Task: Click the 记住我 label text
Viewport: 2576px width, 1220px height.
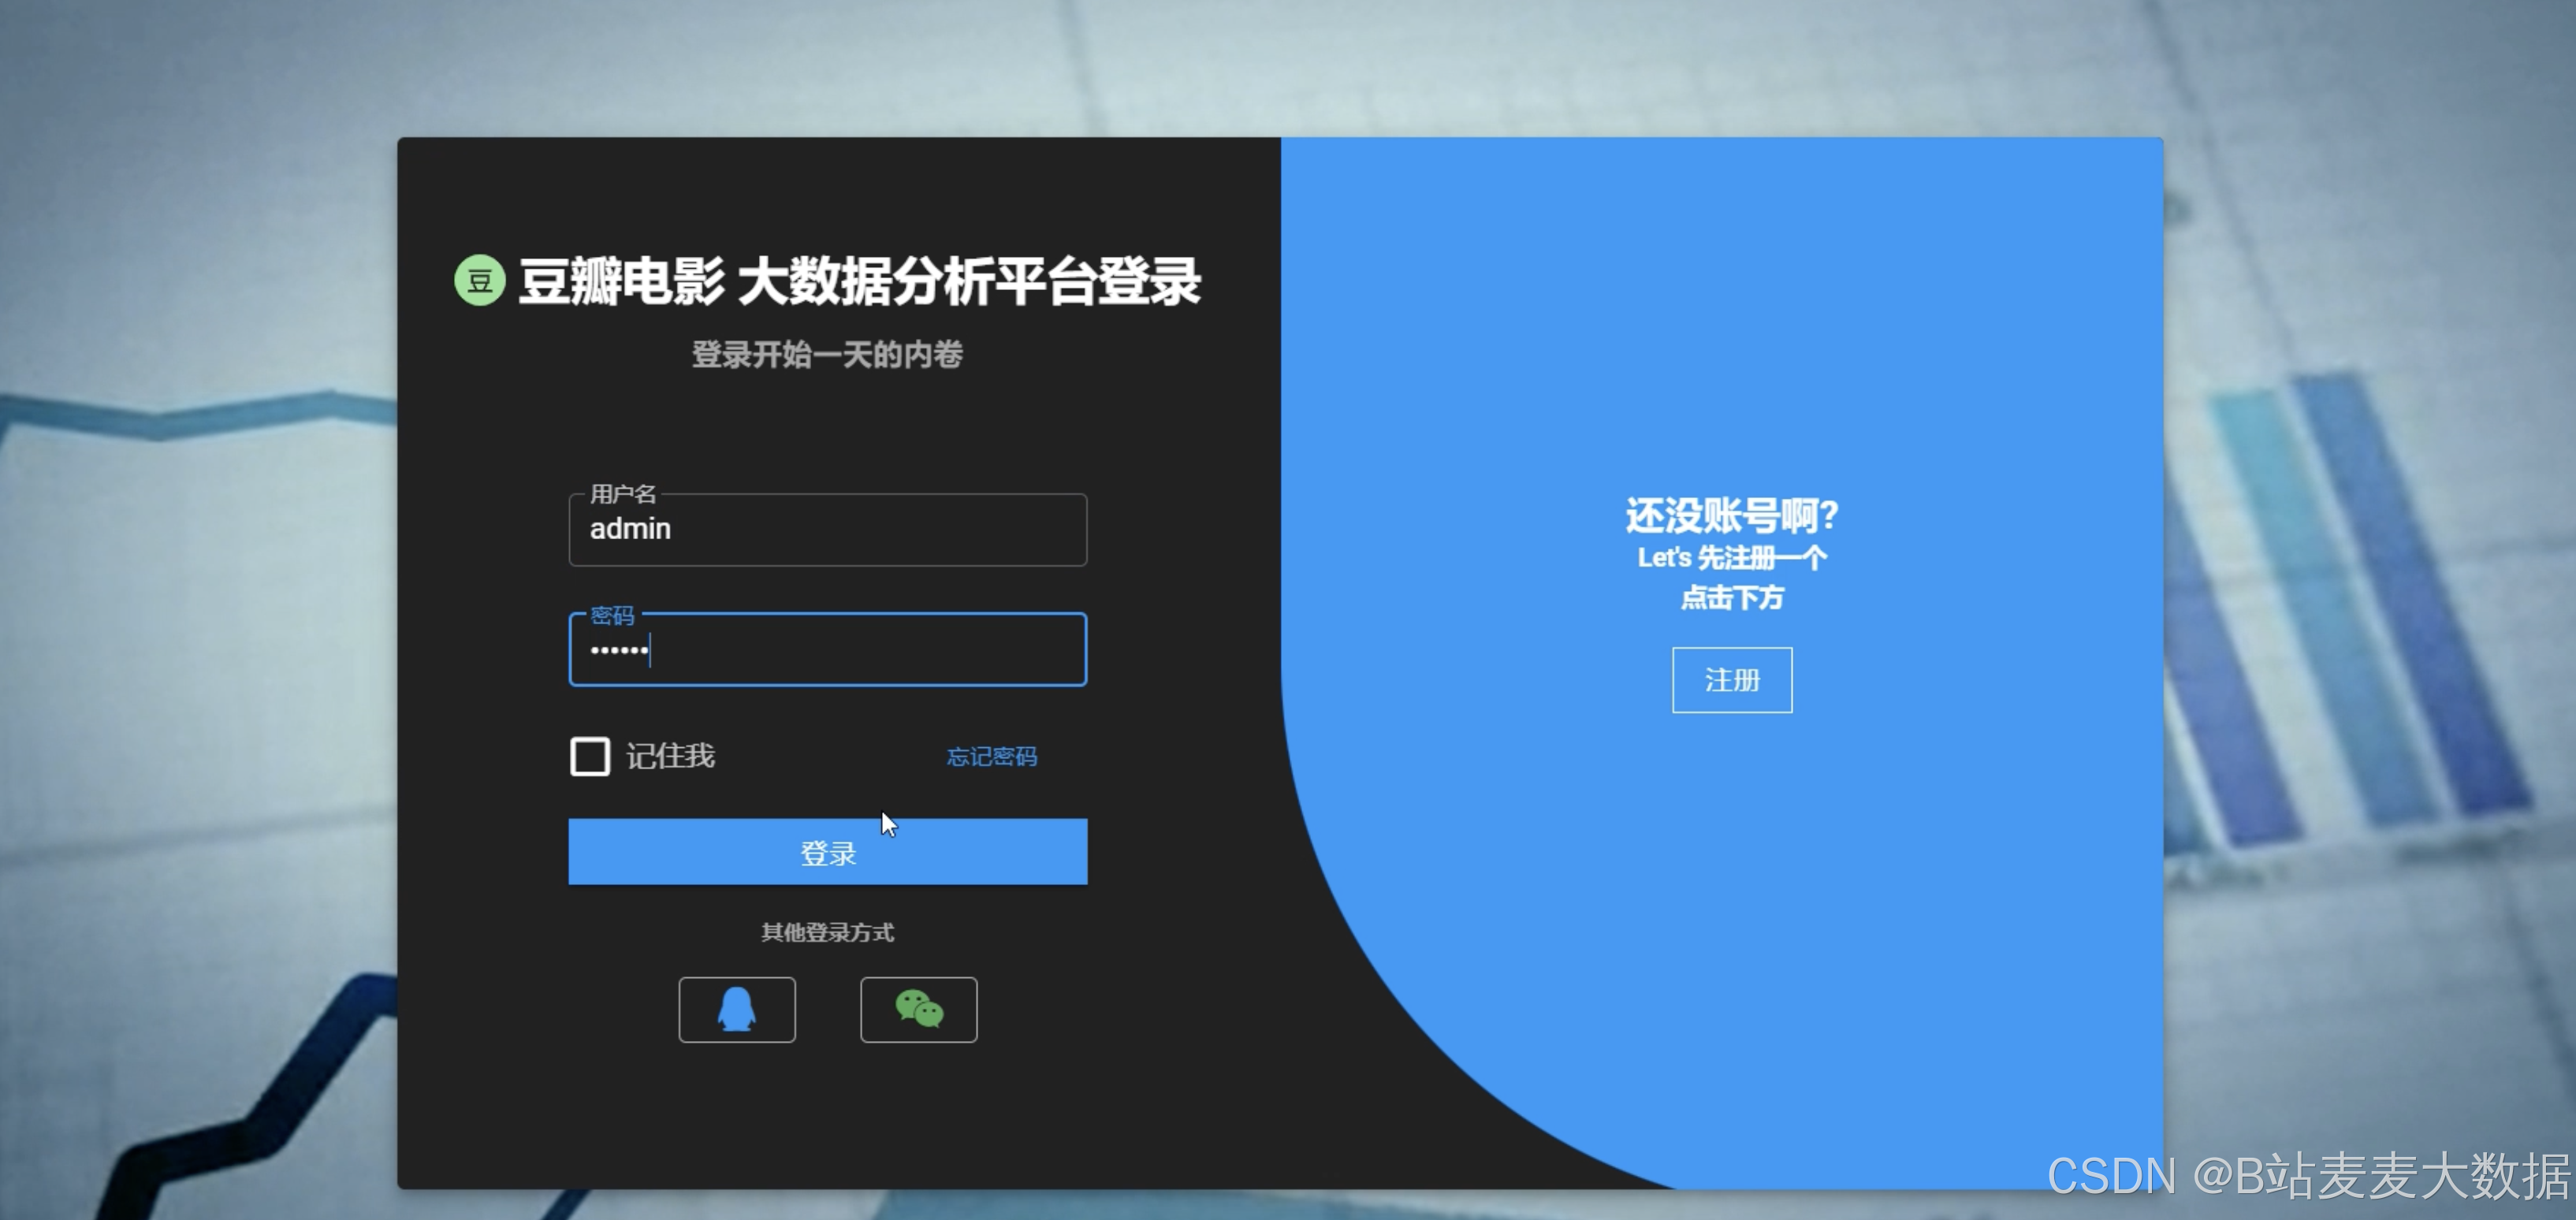Action: point(671,756)
